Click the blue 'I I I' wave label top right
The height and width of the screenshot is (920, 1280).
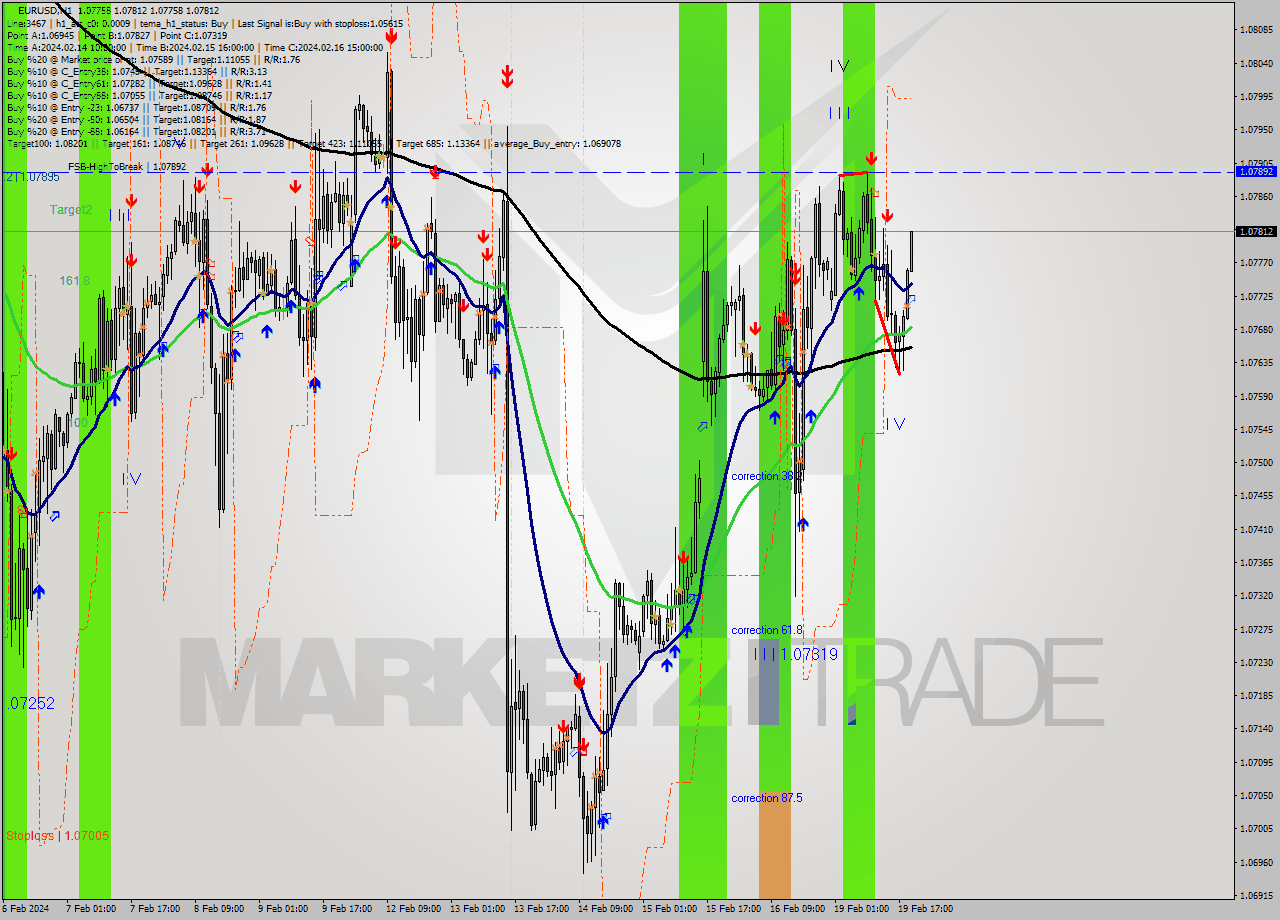(x=839, y=113)
